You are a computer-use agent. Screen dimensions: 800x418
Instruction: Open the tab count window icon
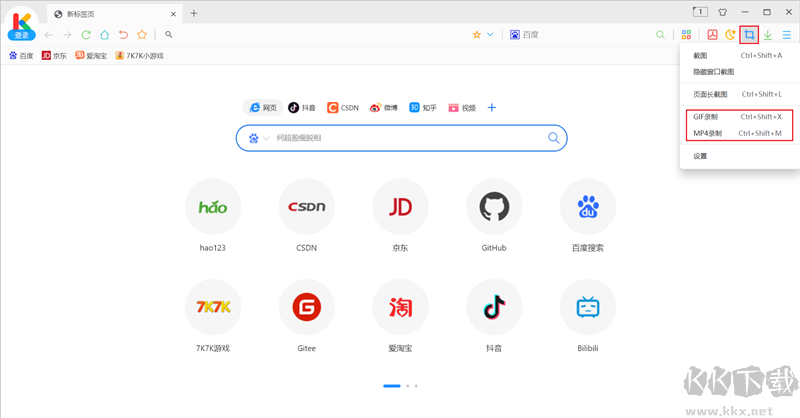click(700, 12)
